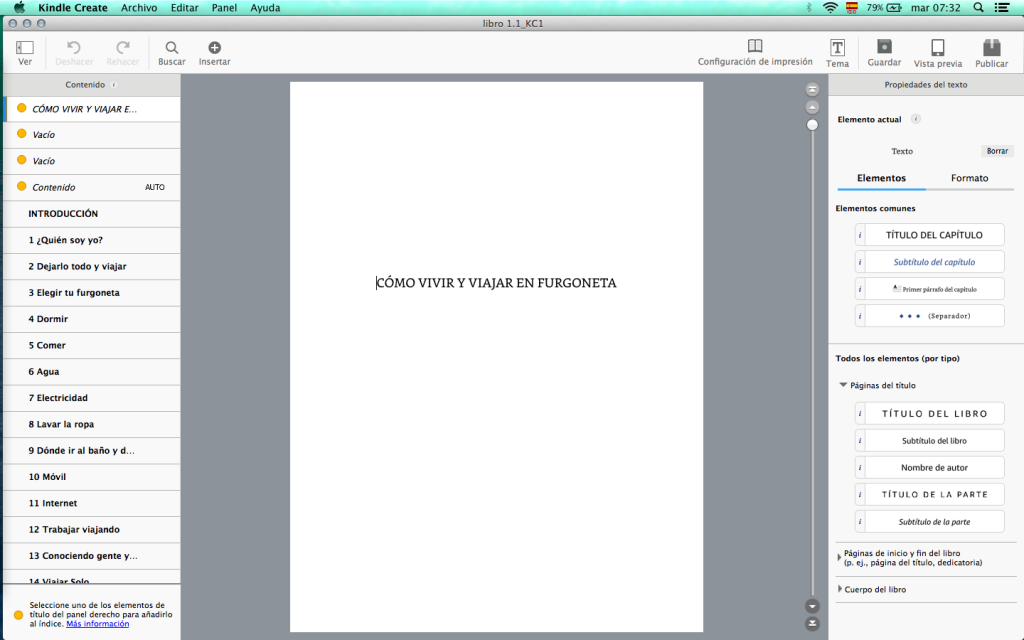
Task: Click the Borrar button
Action: point(997,151)
